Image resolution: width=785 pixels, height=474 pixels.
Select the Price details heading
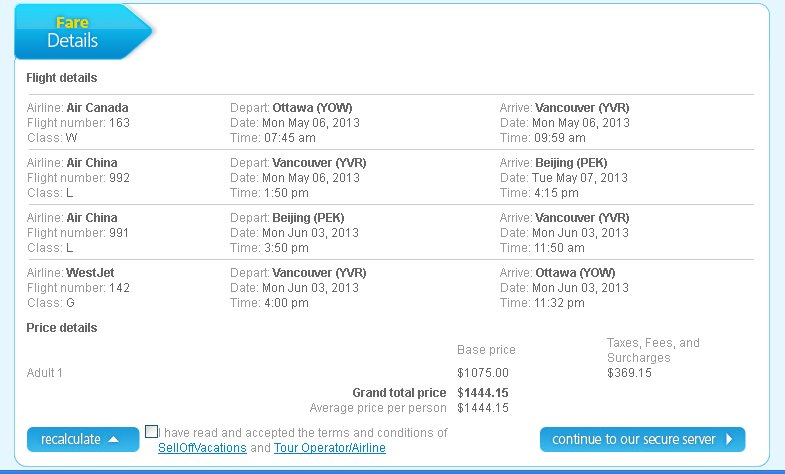pyautogui.click(x=62, y=328)
